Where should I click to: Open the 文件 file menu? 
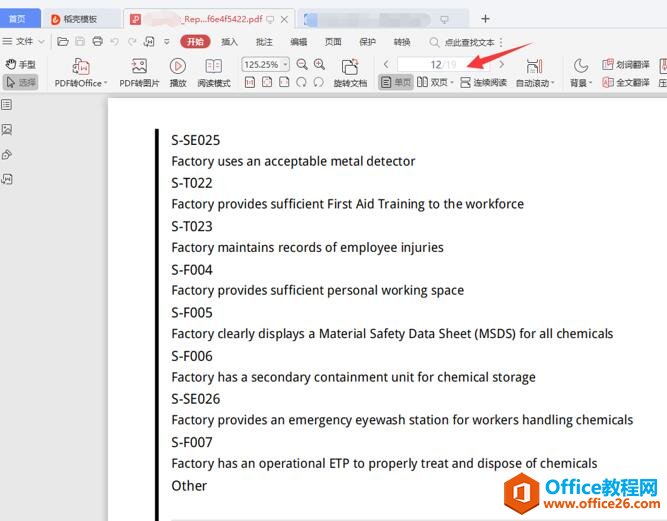[x=23, y=42]
